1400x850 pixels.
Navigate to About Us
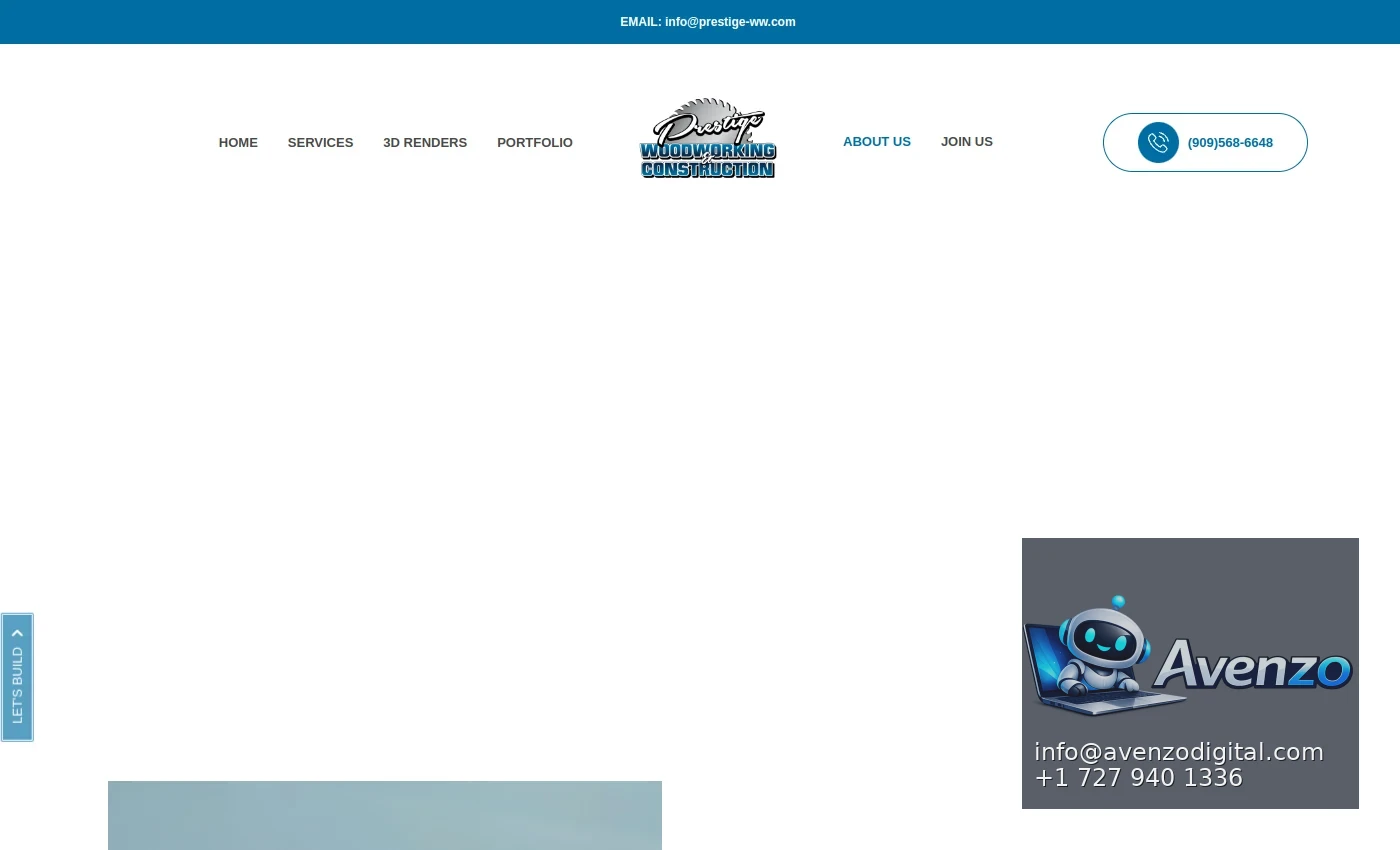coord(877,141)
